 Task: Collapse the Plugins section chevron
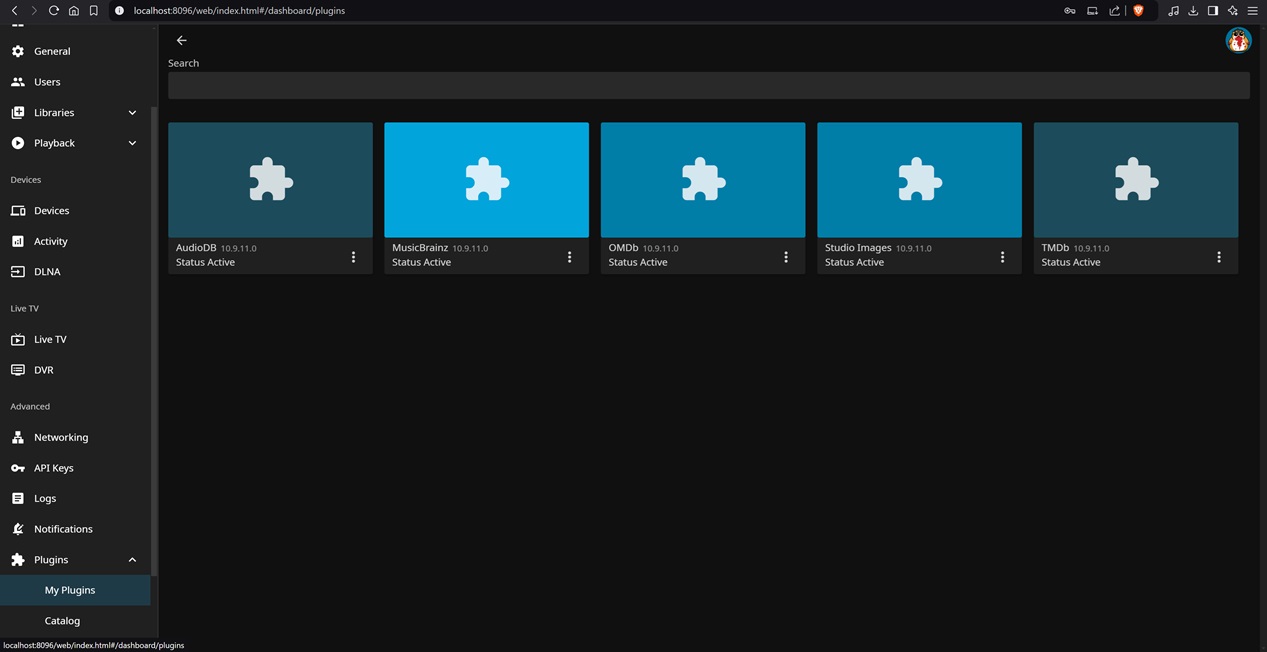tap(132, 560)
